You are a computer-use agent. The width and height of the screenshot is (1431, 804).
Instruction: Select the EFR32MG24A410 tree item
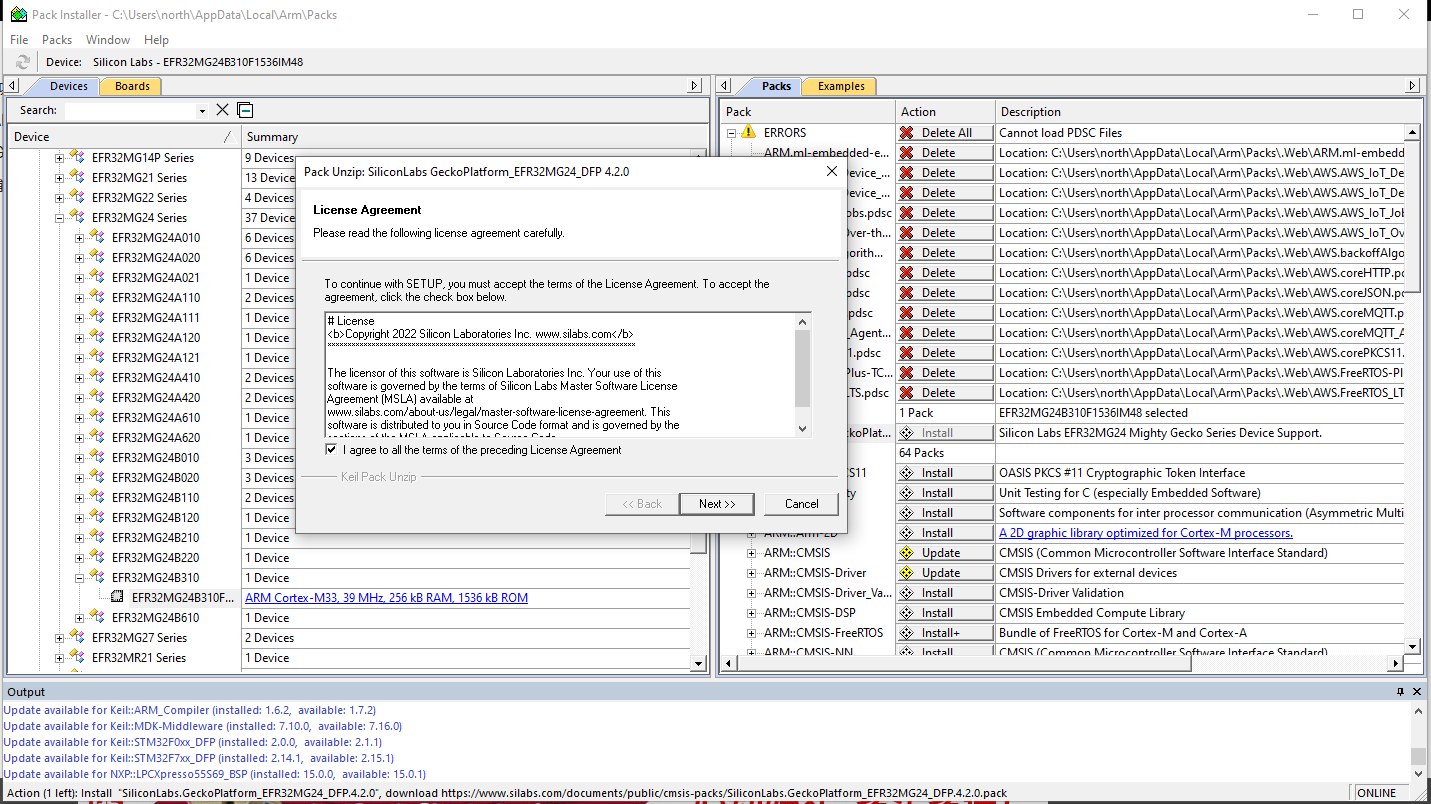(155, 378)
